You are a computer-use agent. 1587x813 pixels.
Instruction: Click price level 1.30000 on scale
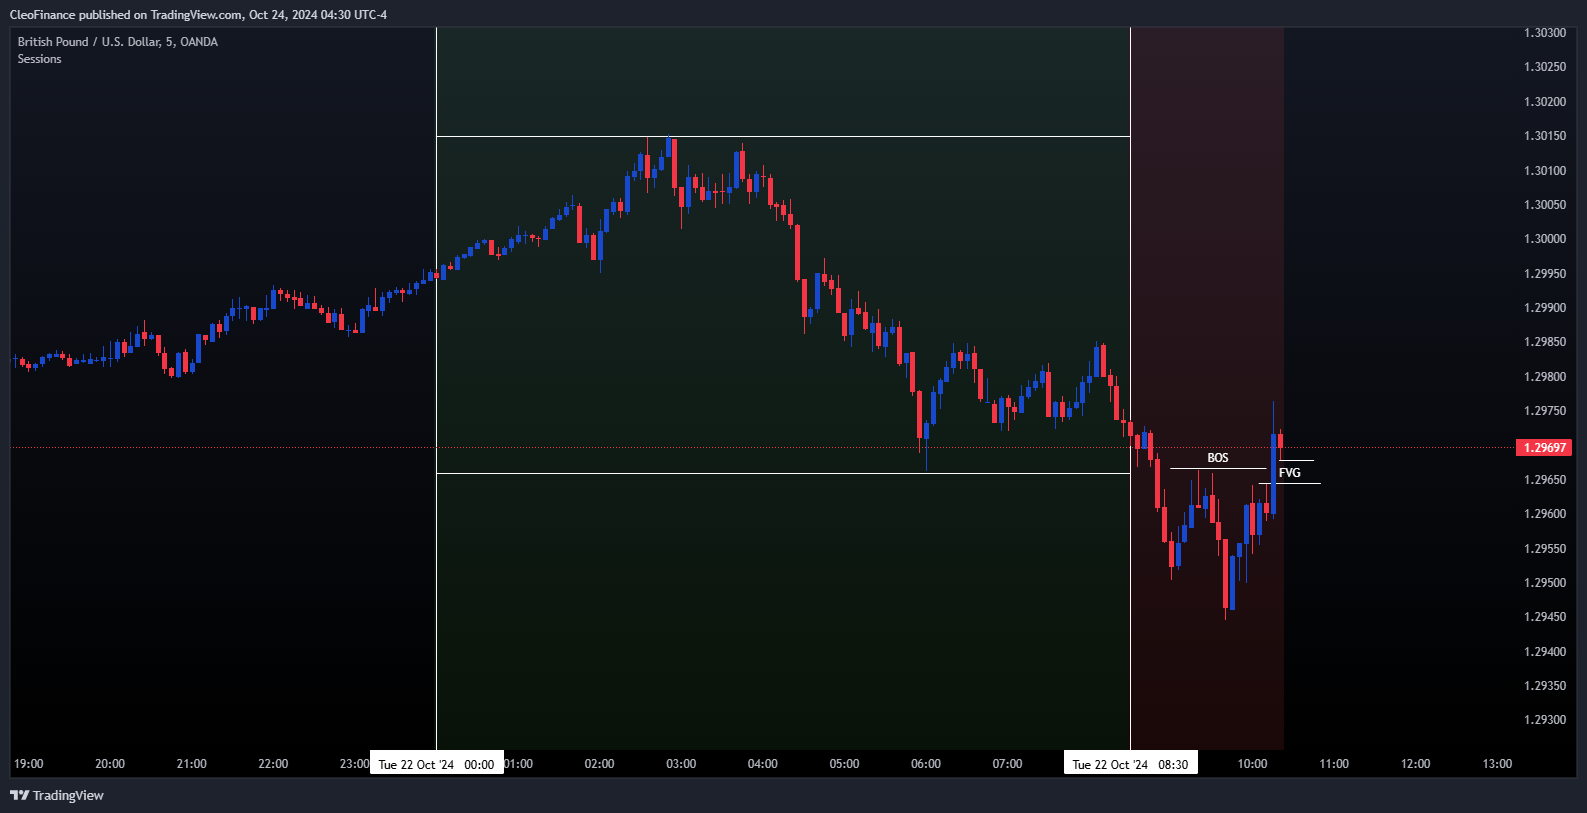pos(1545,239)
